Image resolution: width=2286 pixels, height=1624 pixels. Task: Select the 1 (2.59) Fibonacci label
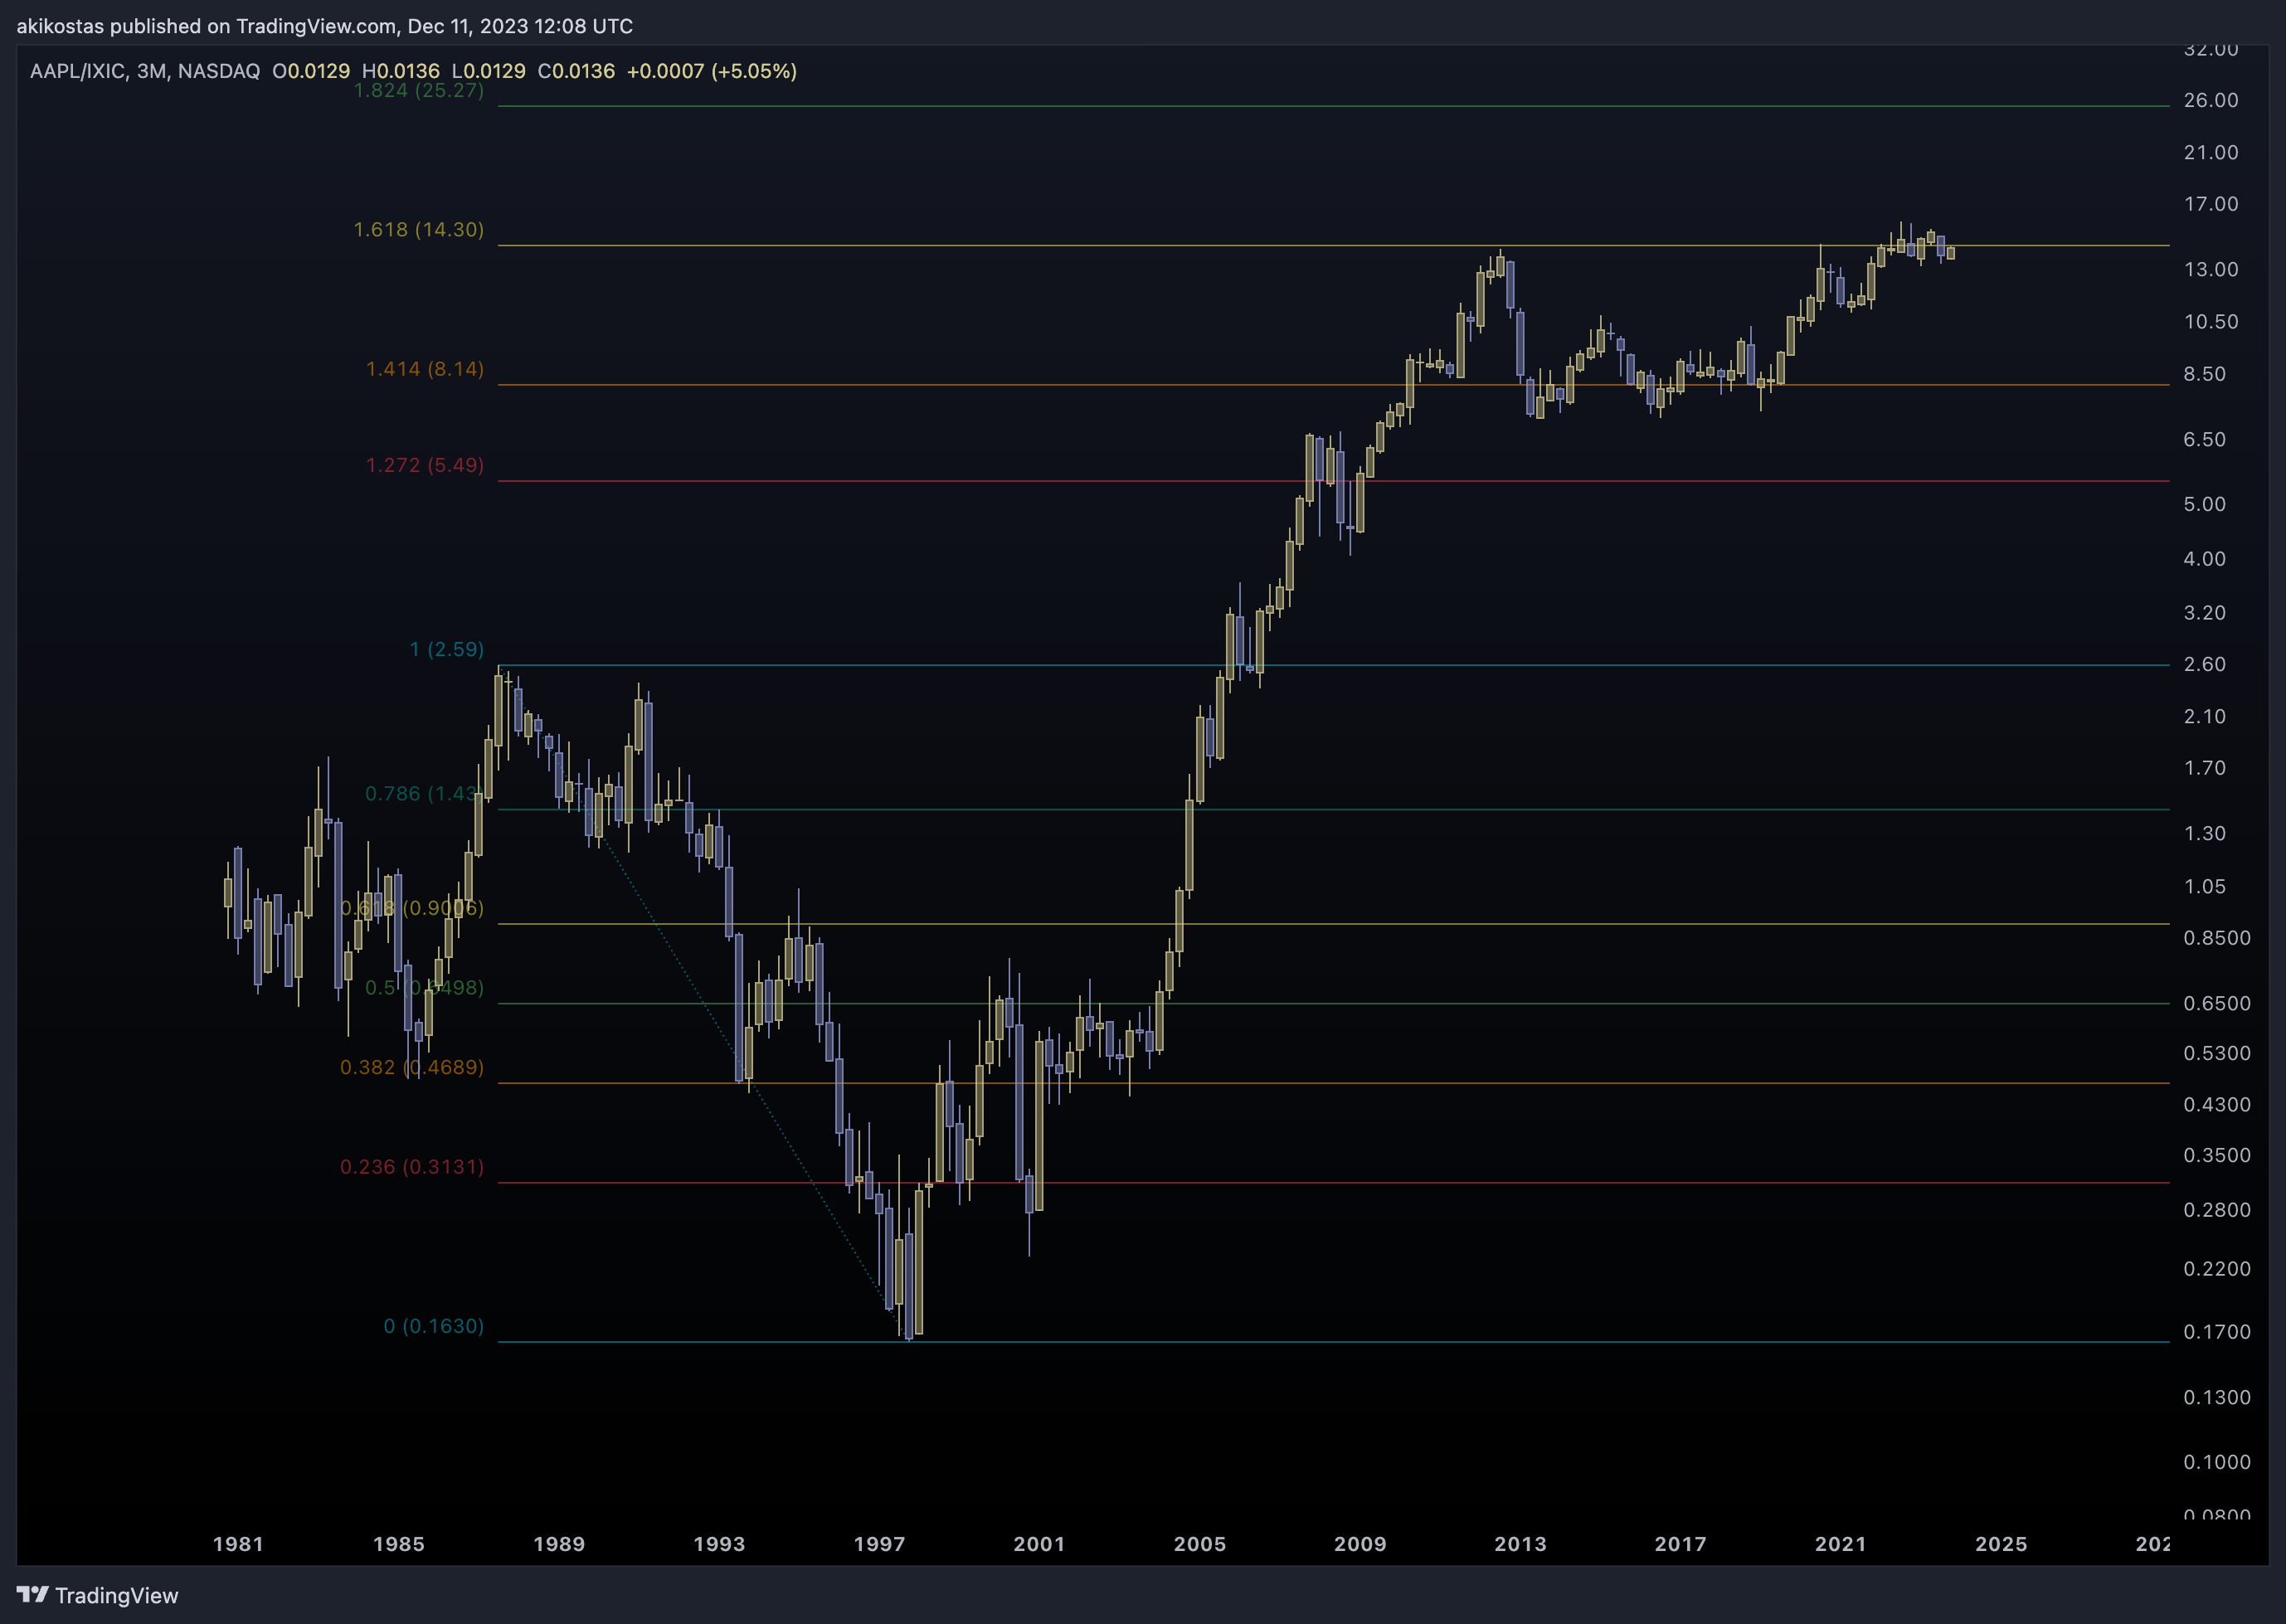447,649
